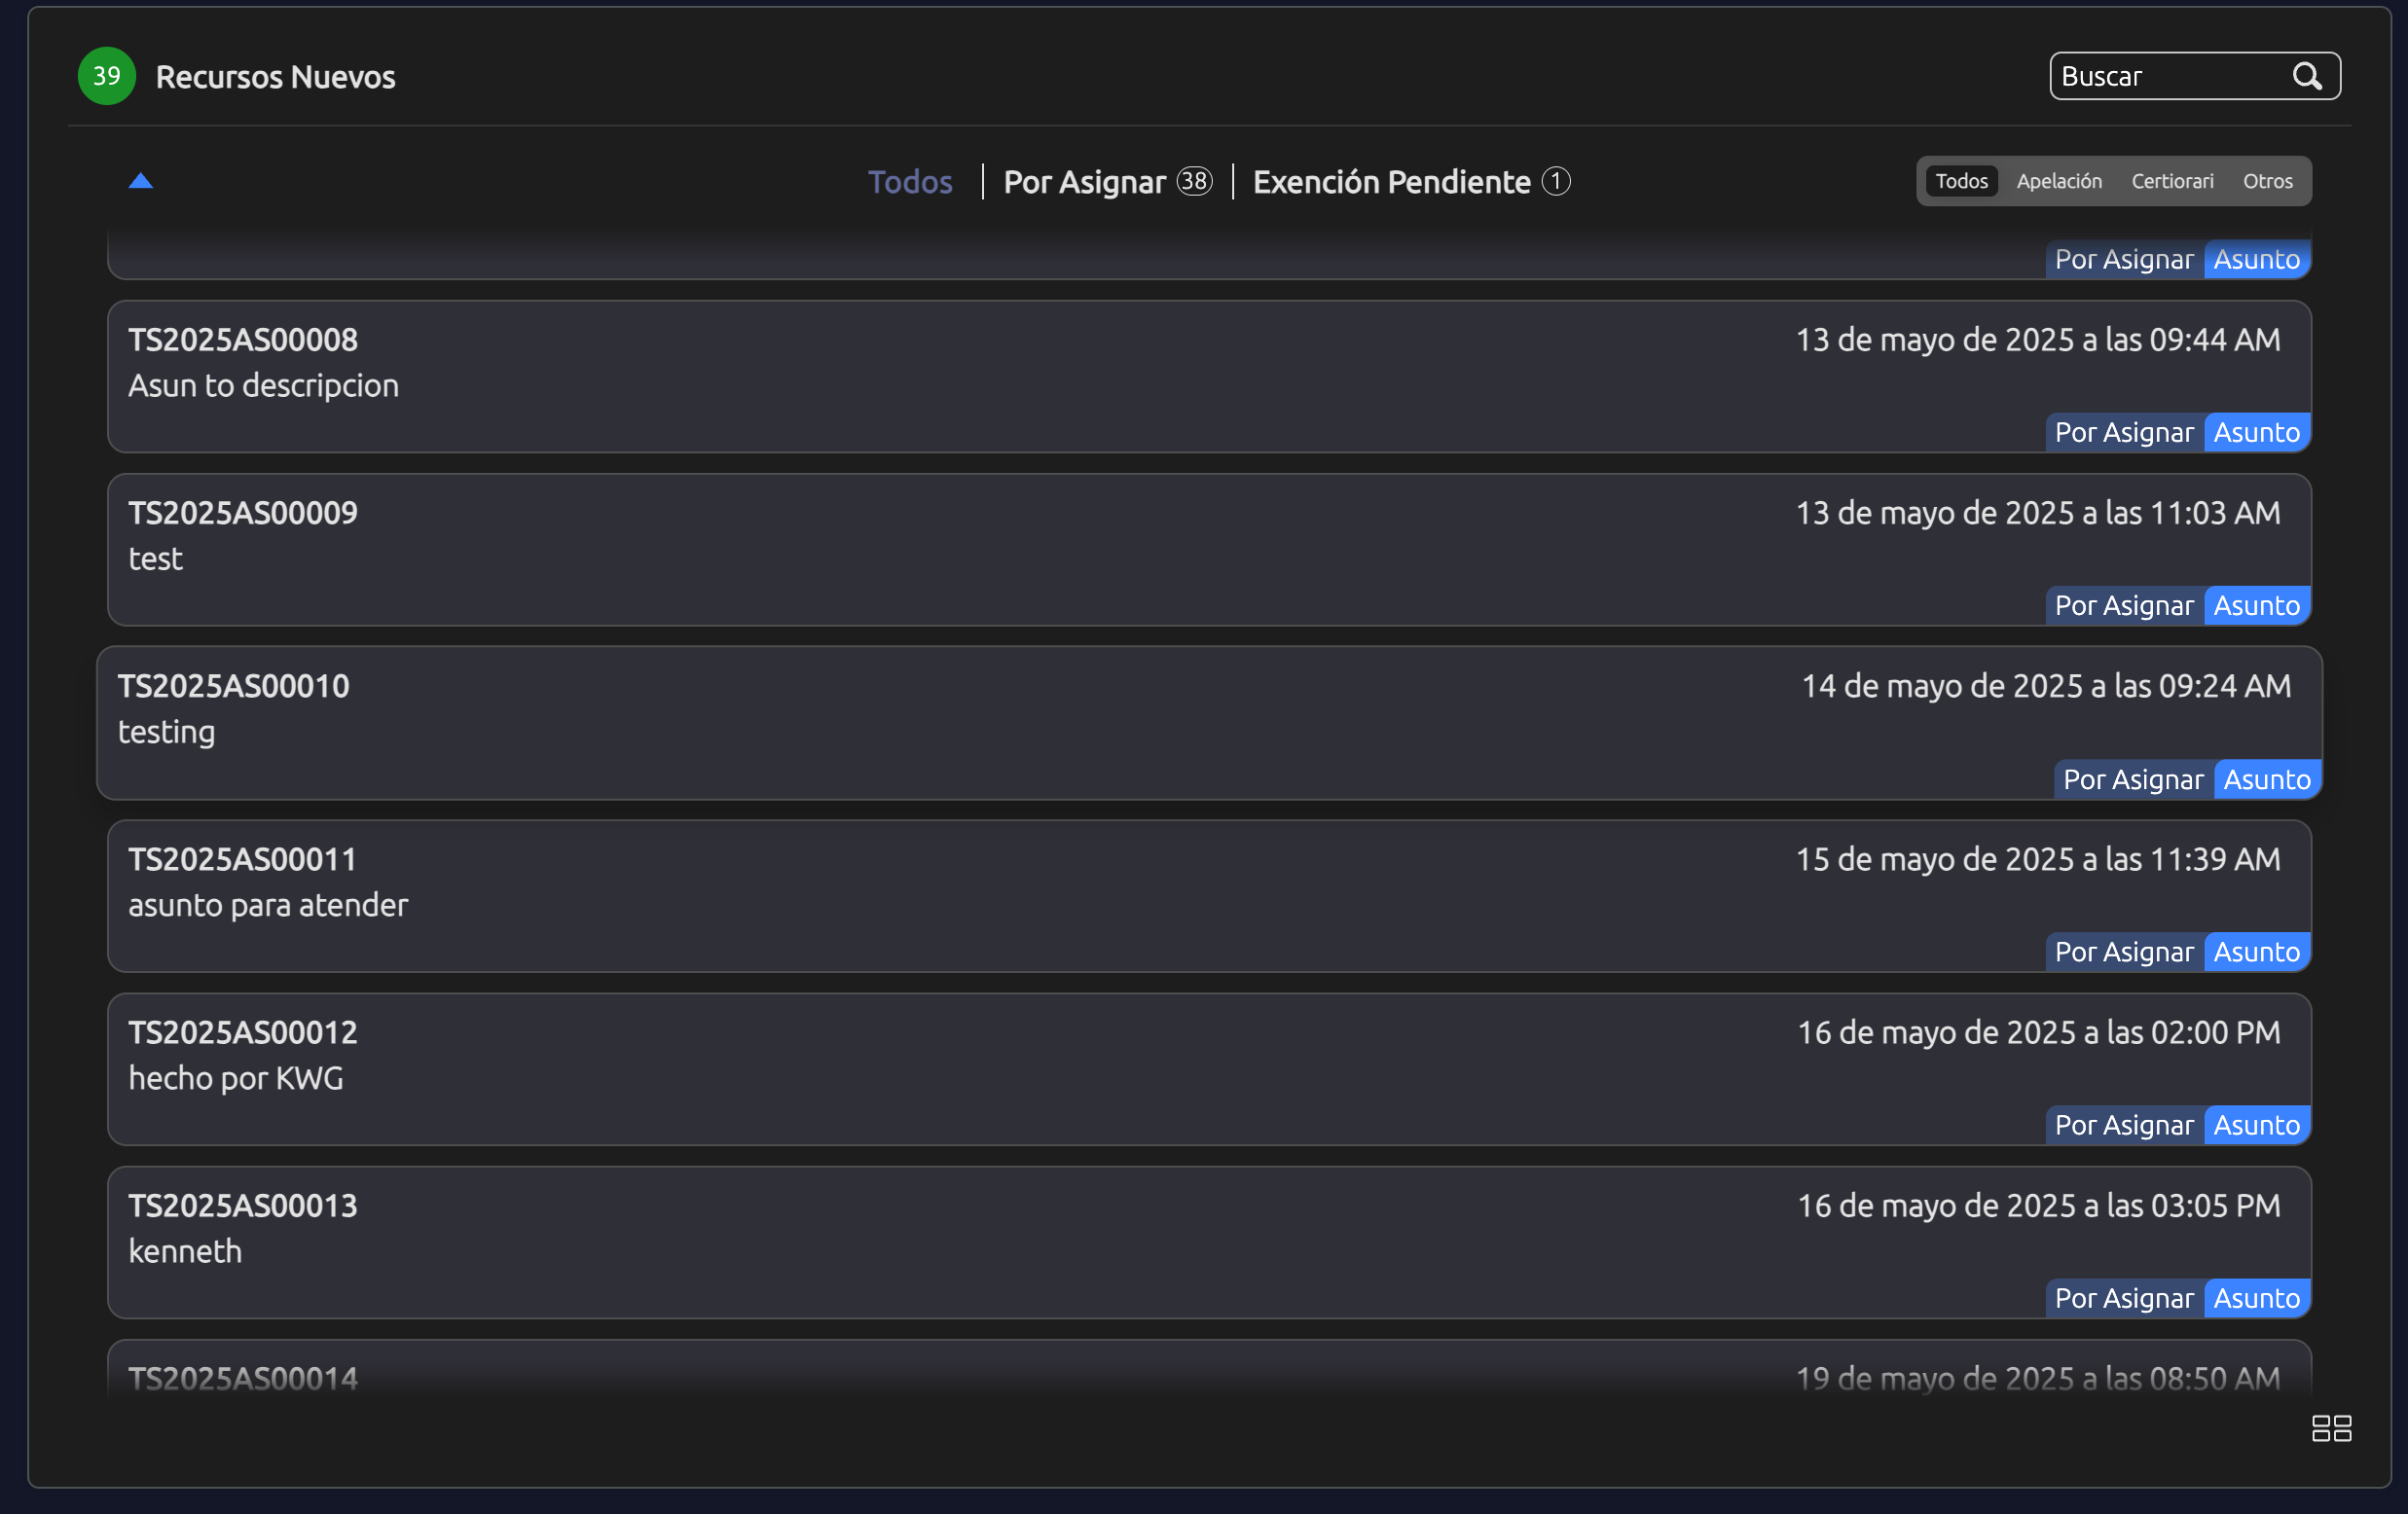The height and width of the screenshot is (1514, 2408).
Task: Click the search magnifier icon
Action: click(x=2306, y=76)
